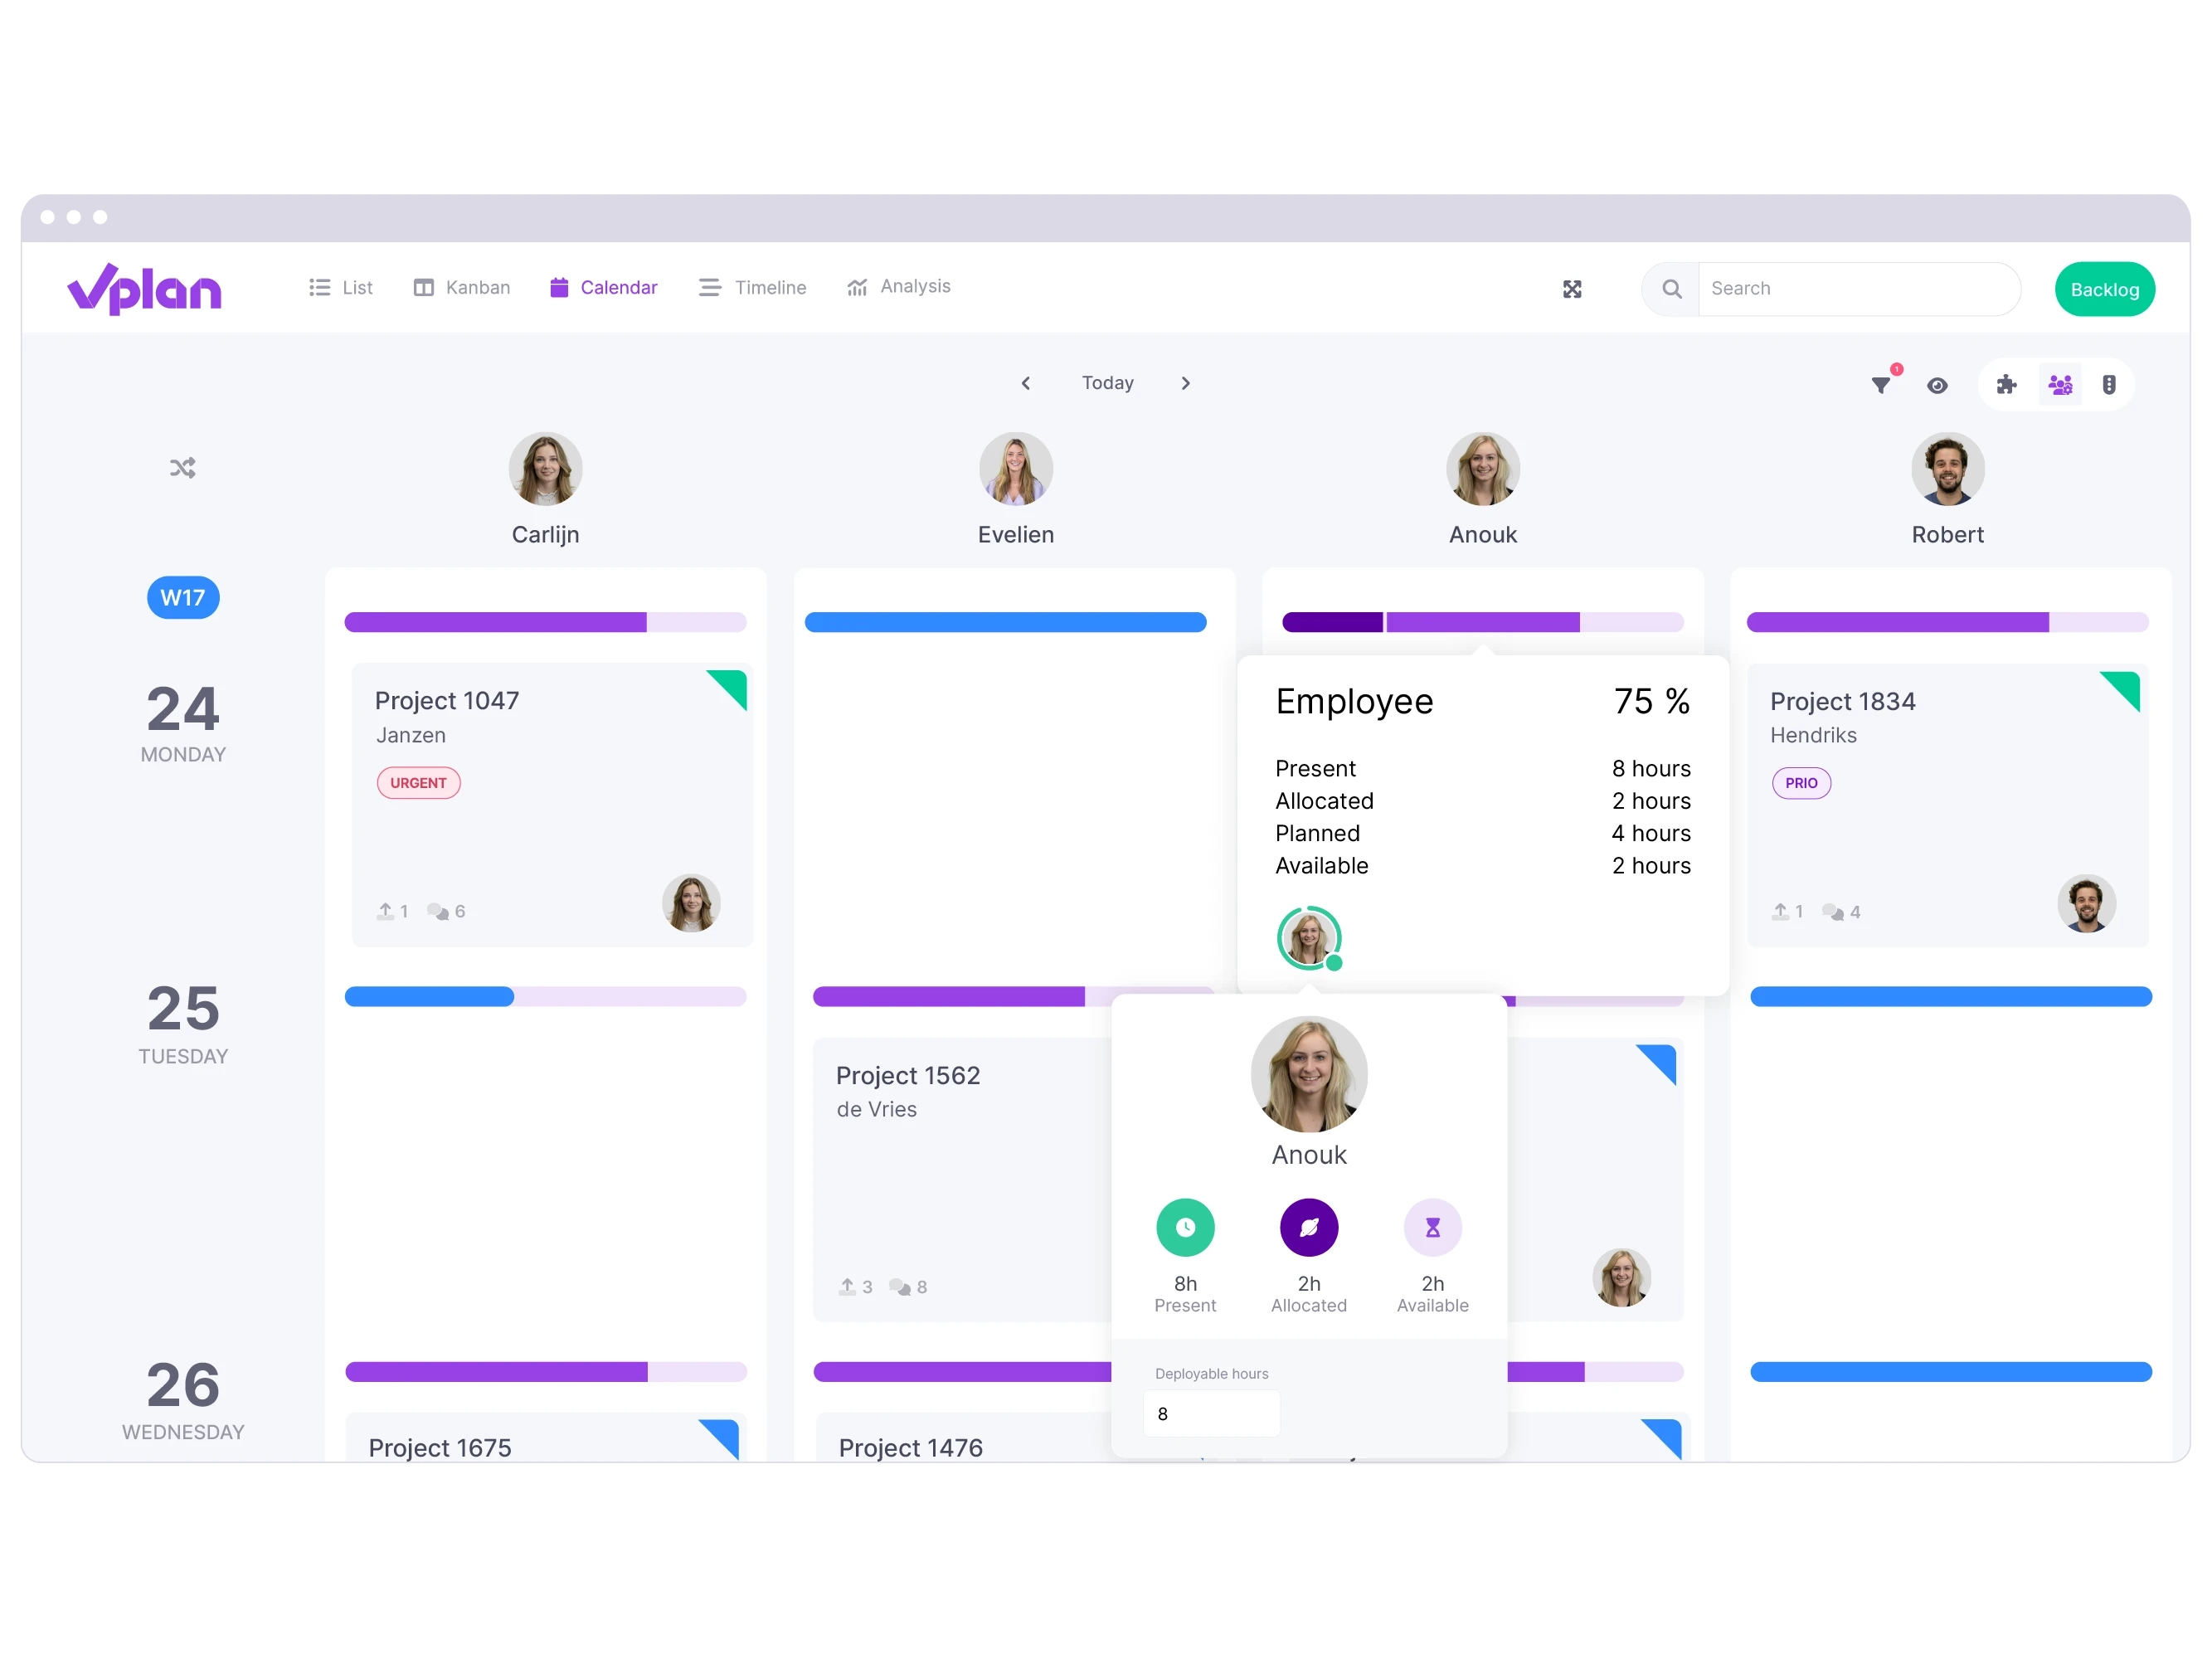This screenshot has width=2212, height=1659.
Task: Open the Analysis view tab
Action: tap(899, 286)
